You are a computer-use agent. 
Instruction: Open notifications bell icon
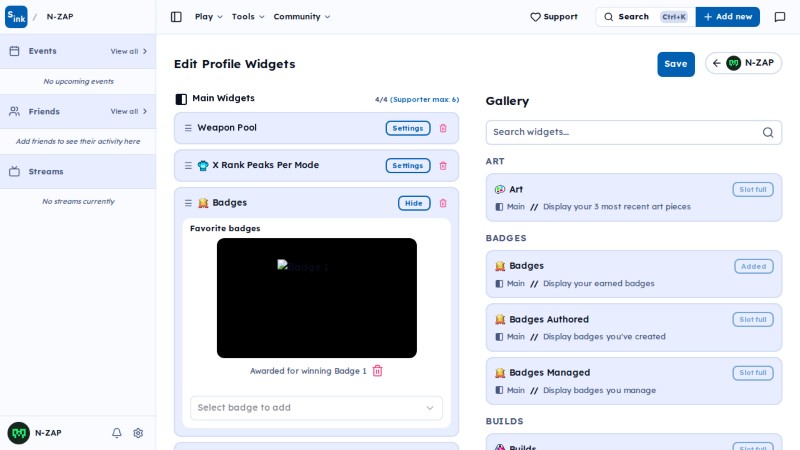(x=117, y=433)
